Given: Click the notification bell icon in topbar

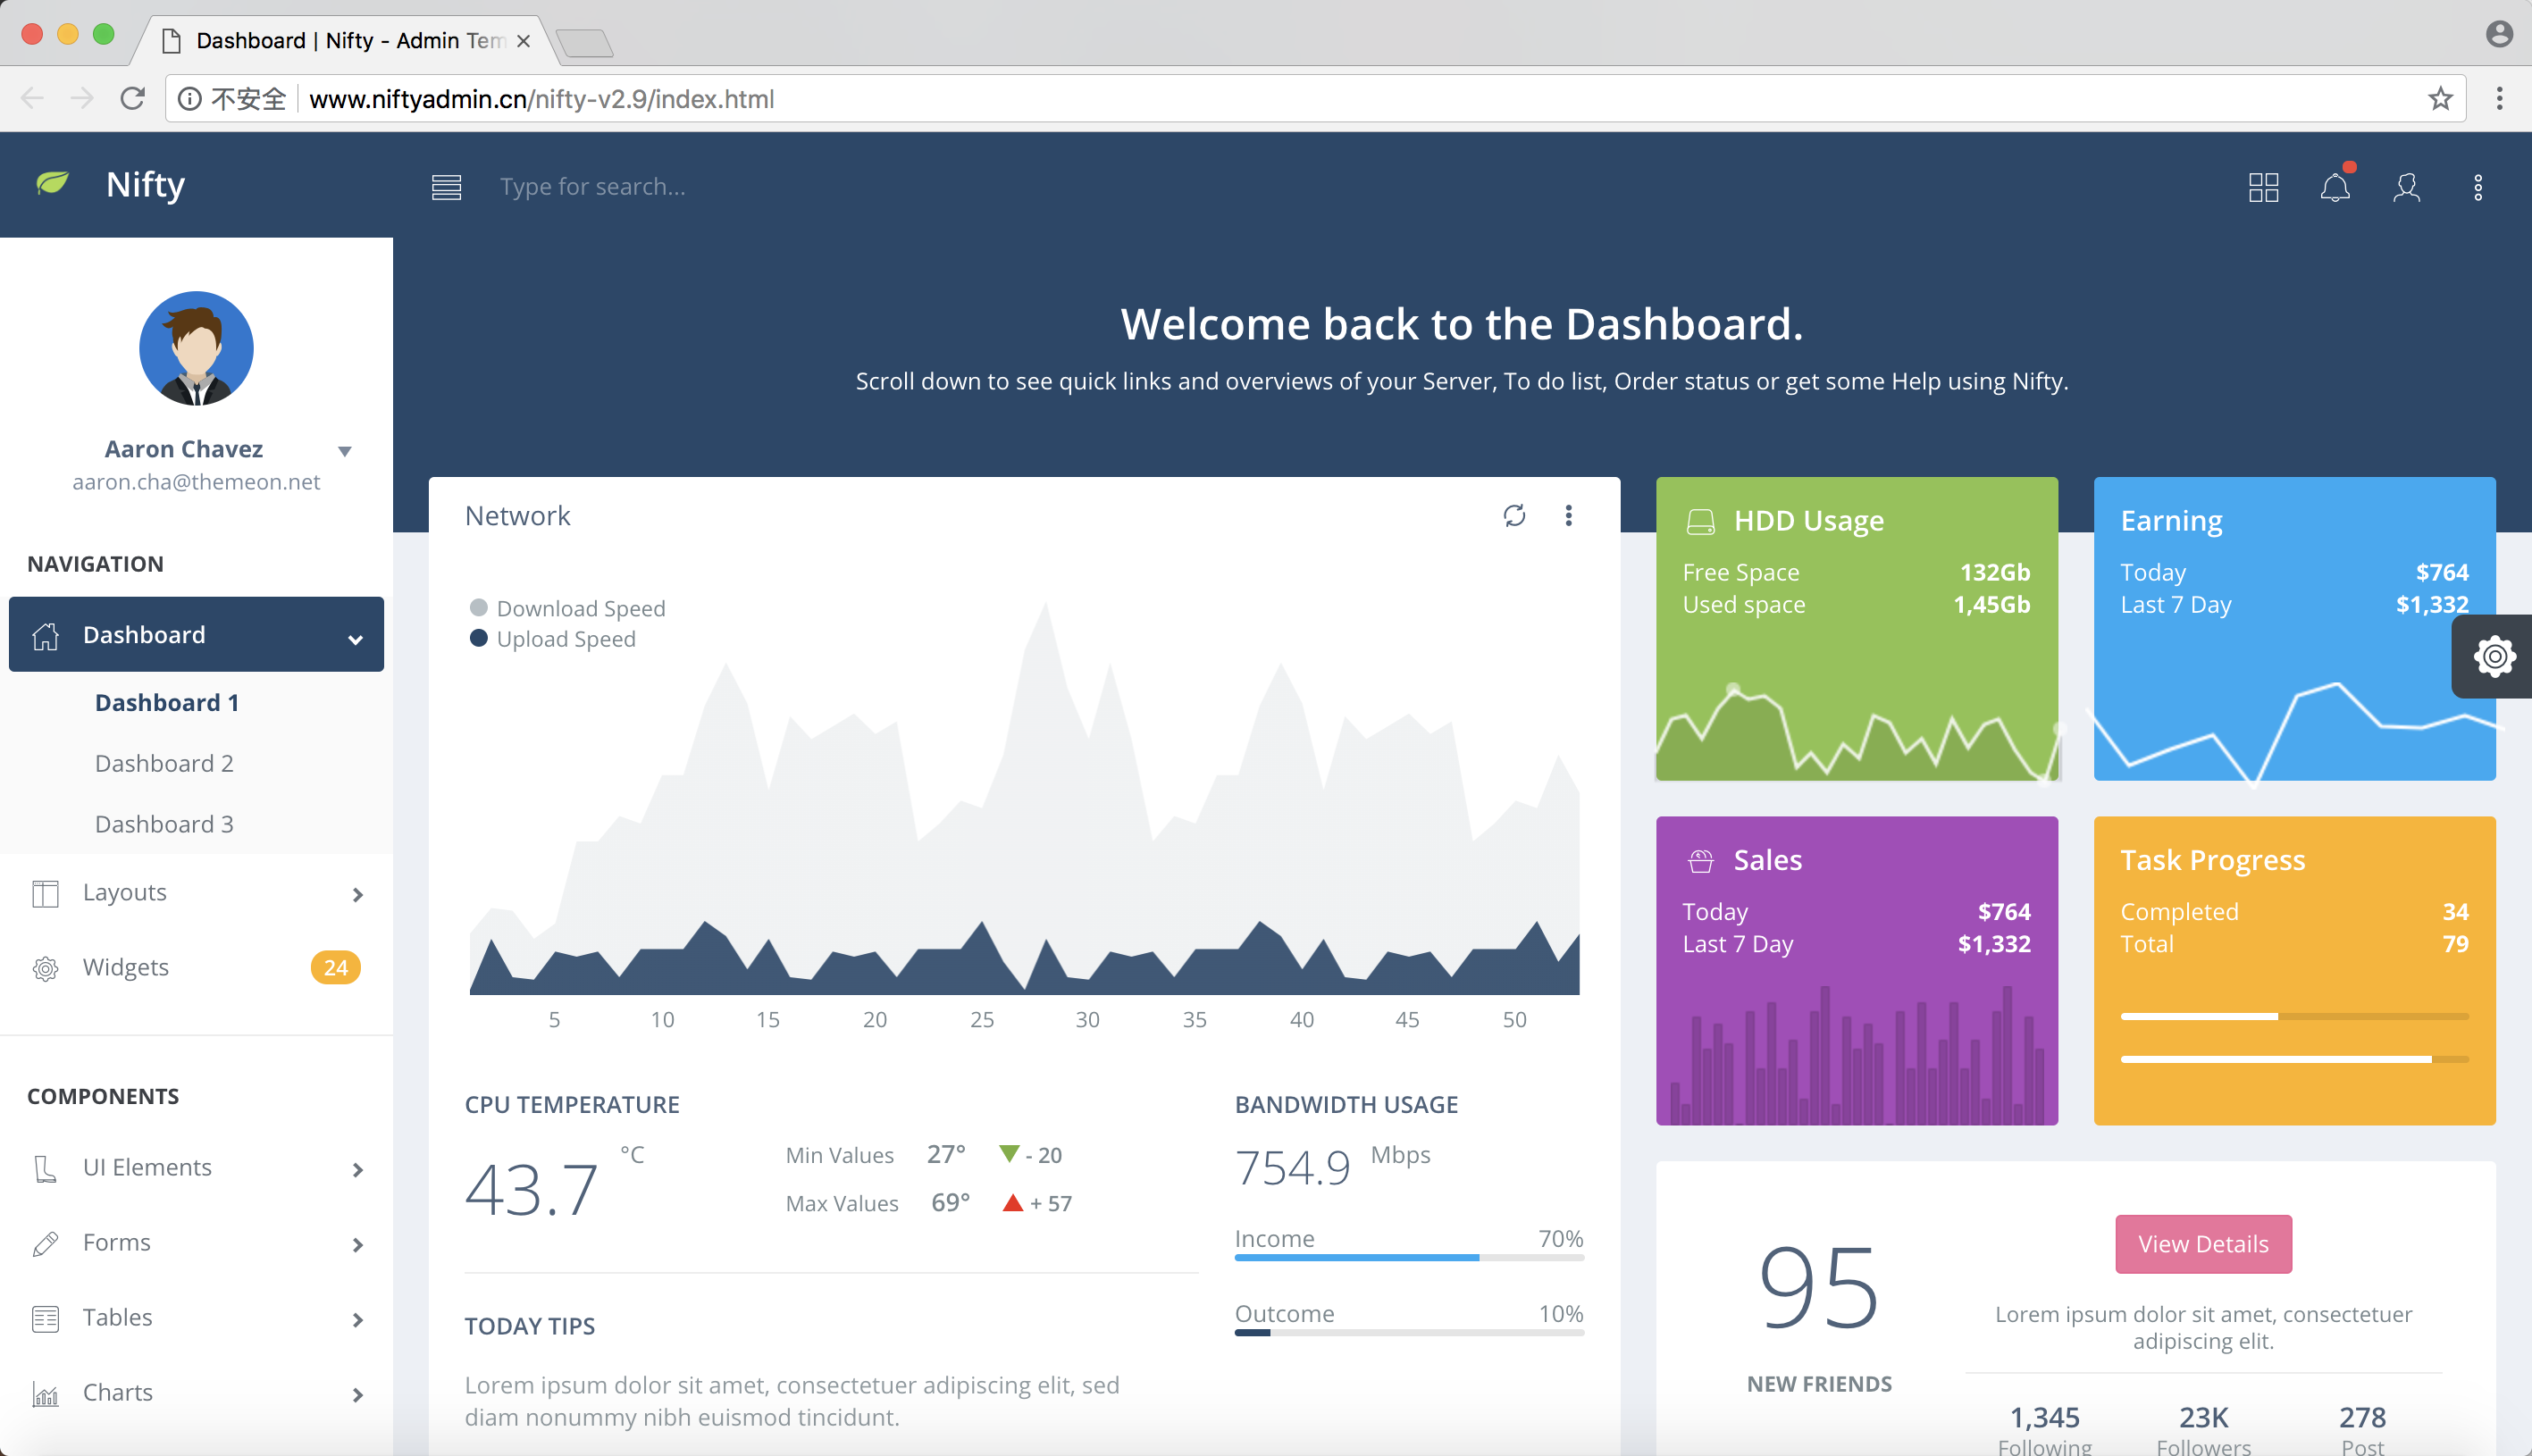Looking at the screenshot, I should pyautogui.click(x=2335, y=186).
